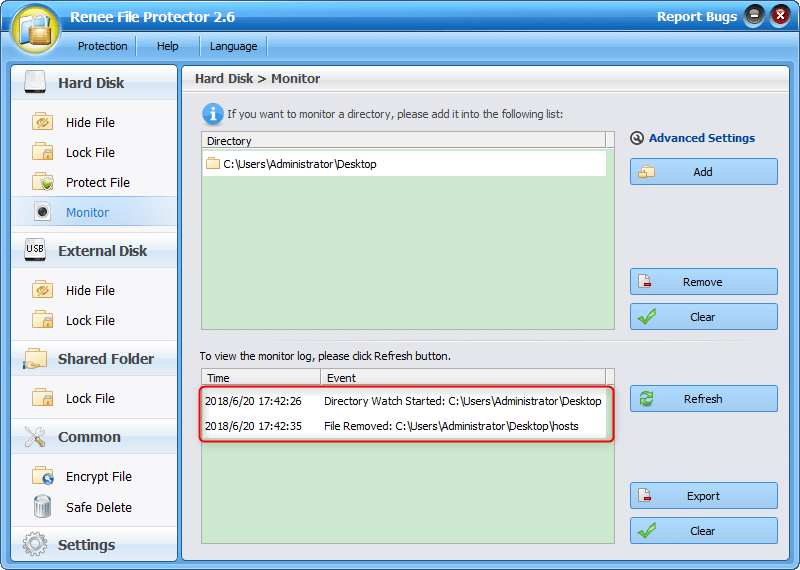Open Advanced Settings link
Image resolution: width=800 pixels, height=570 pixels.
click(x=701, y=138)
